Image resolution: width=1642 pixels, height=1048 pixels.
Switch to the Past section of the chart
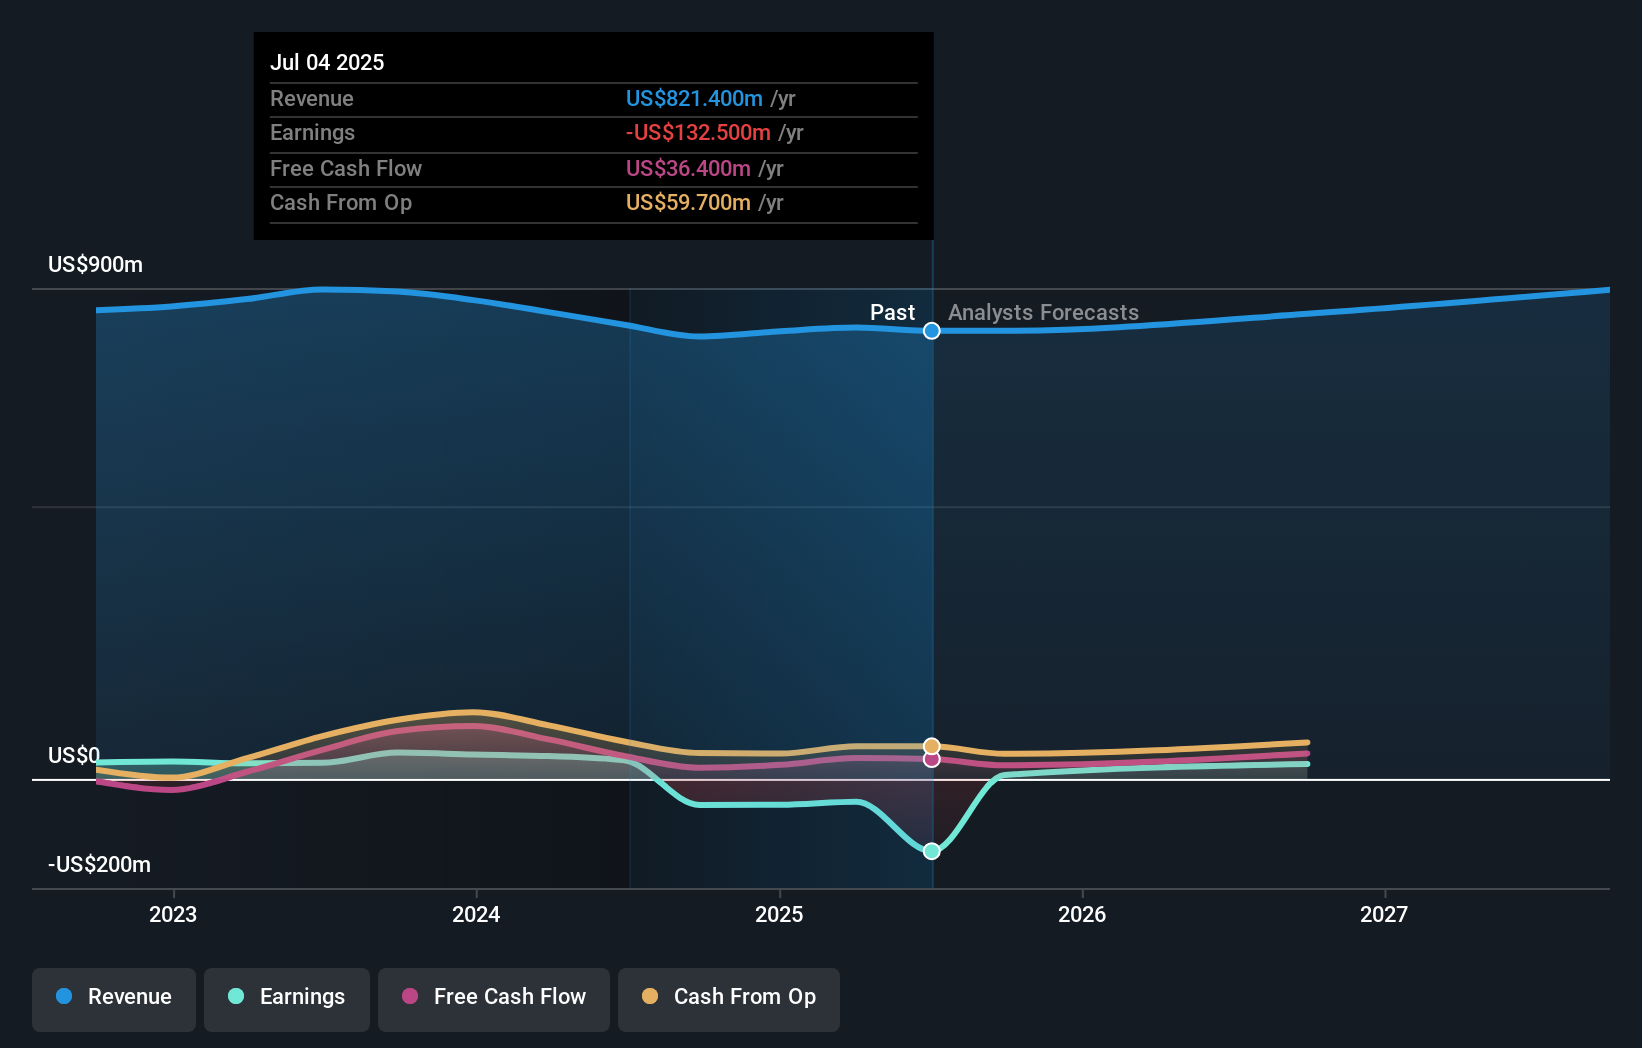point(891,312)
